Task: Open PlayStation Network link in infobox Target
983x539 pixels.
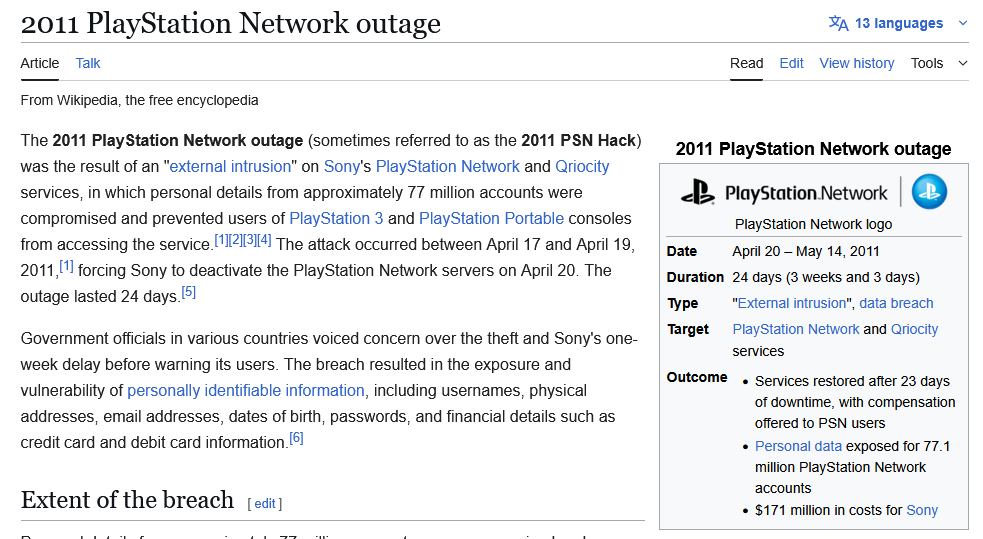Action: point(796,329)
